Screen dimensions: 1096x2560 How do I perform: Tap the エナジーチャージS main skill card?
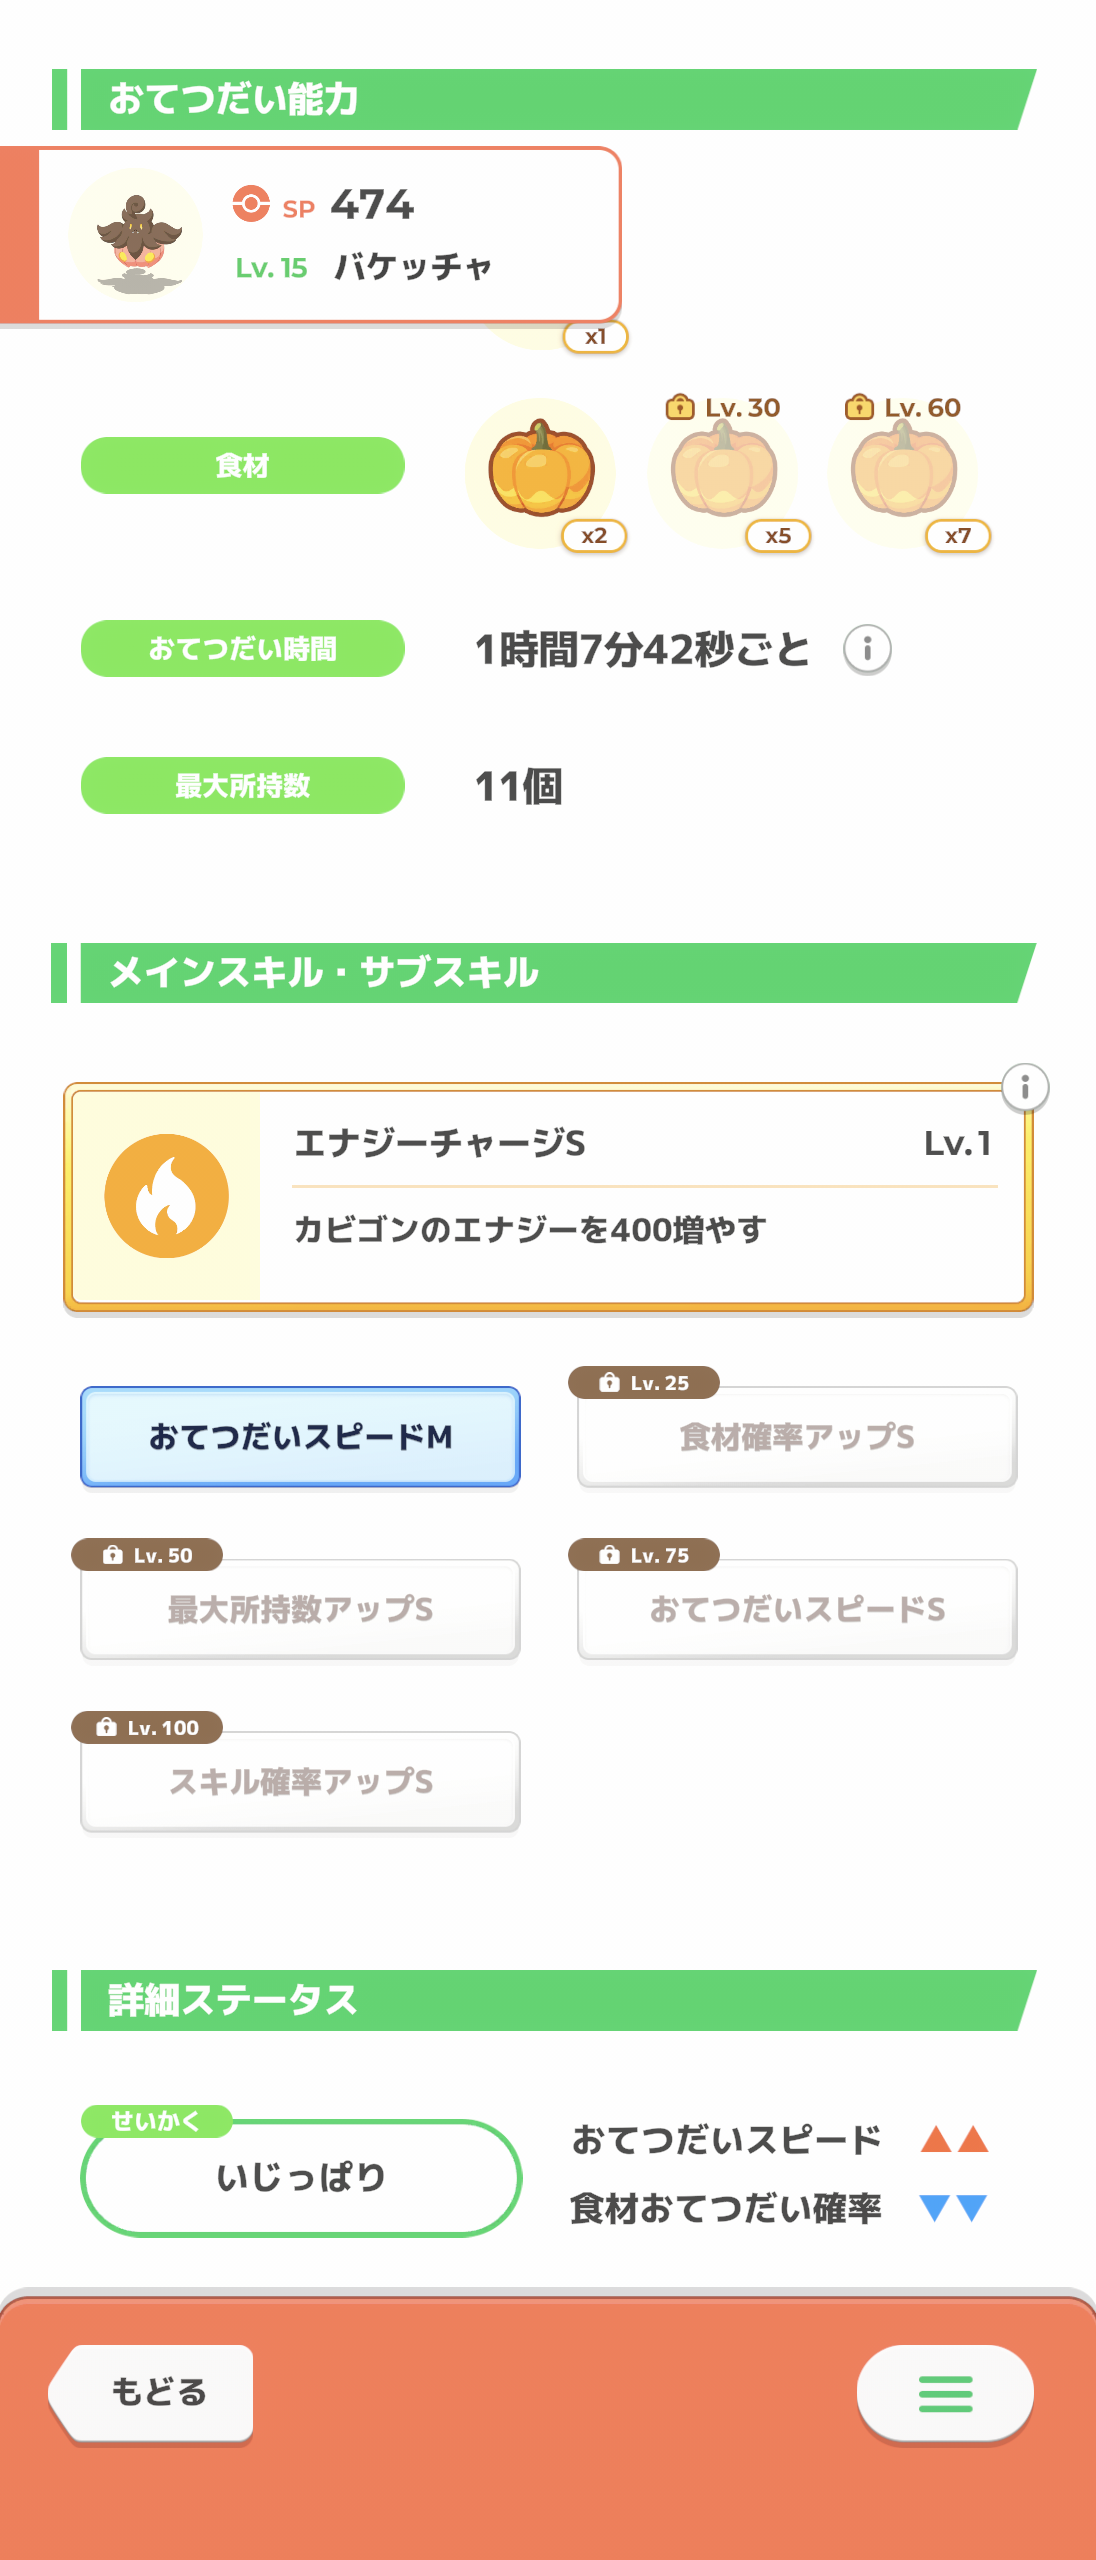coord(640,1196)
